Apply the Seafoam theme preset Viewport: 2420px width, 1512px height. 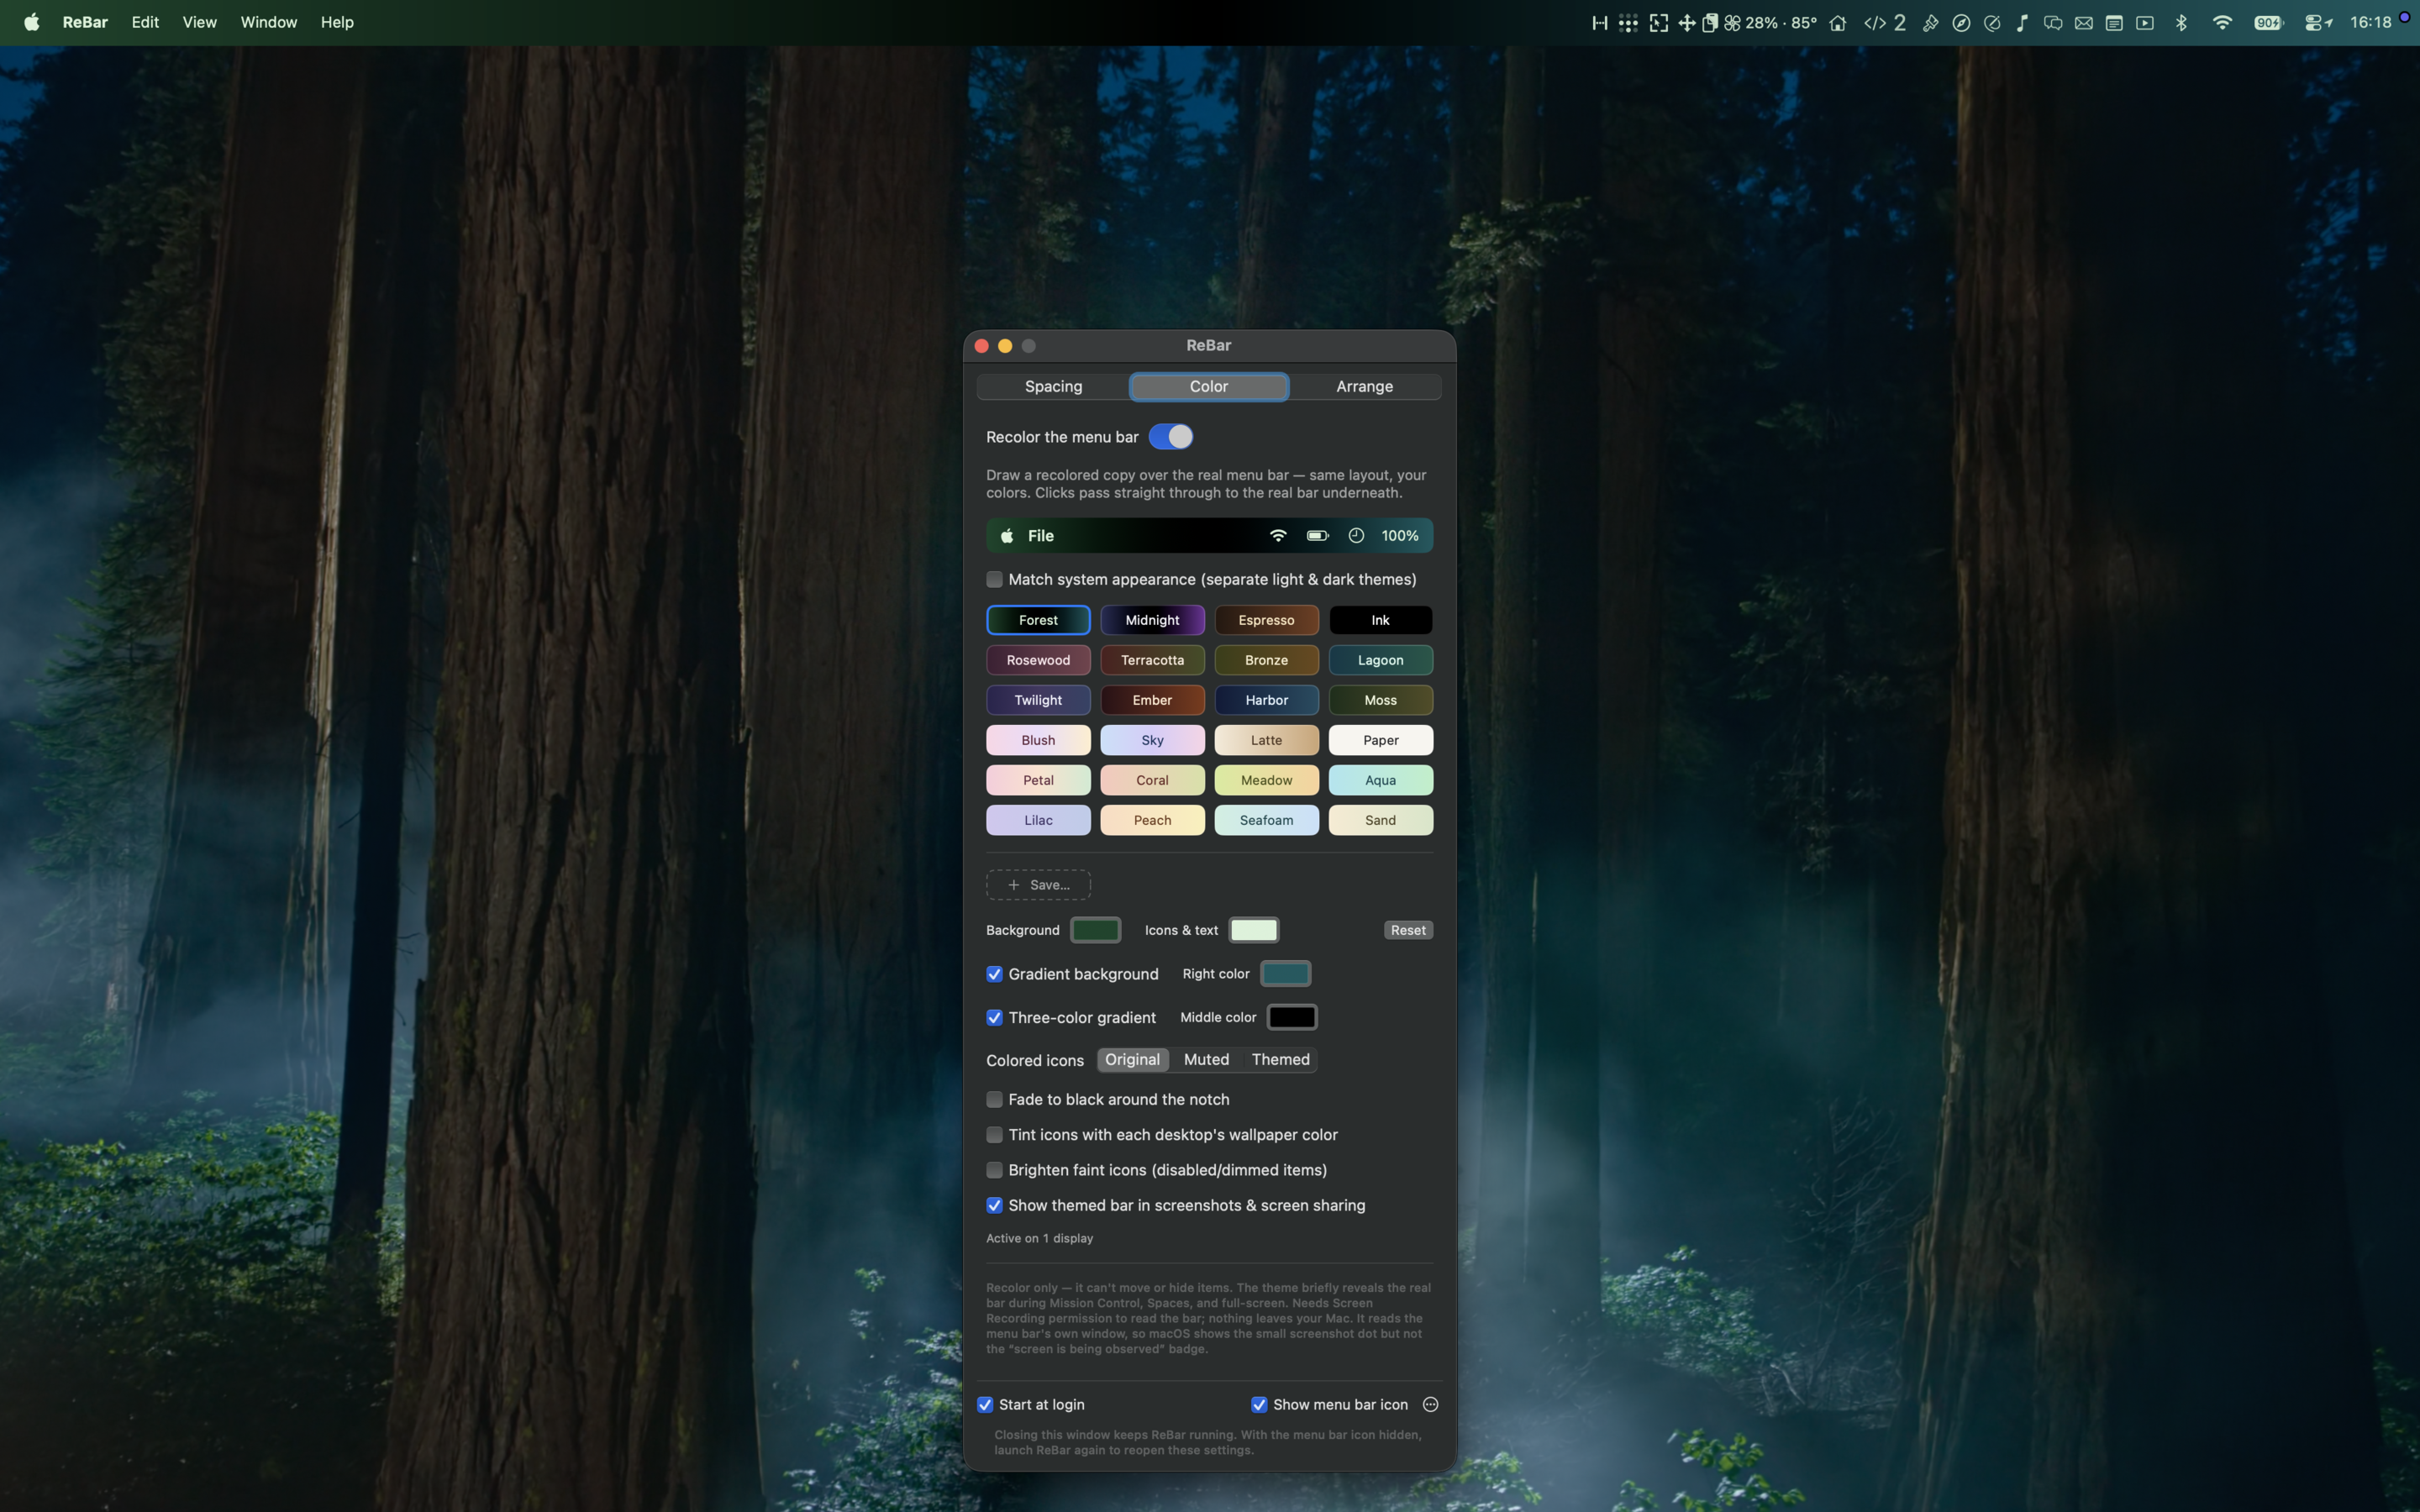[1266, 820]
